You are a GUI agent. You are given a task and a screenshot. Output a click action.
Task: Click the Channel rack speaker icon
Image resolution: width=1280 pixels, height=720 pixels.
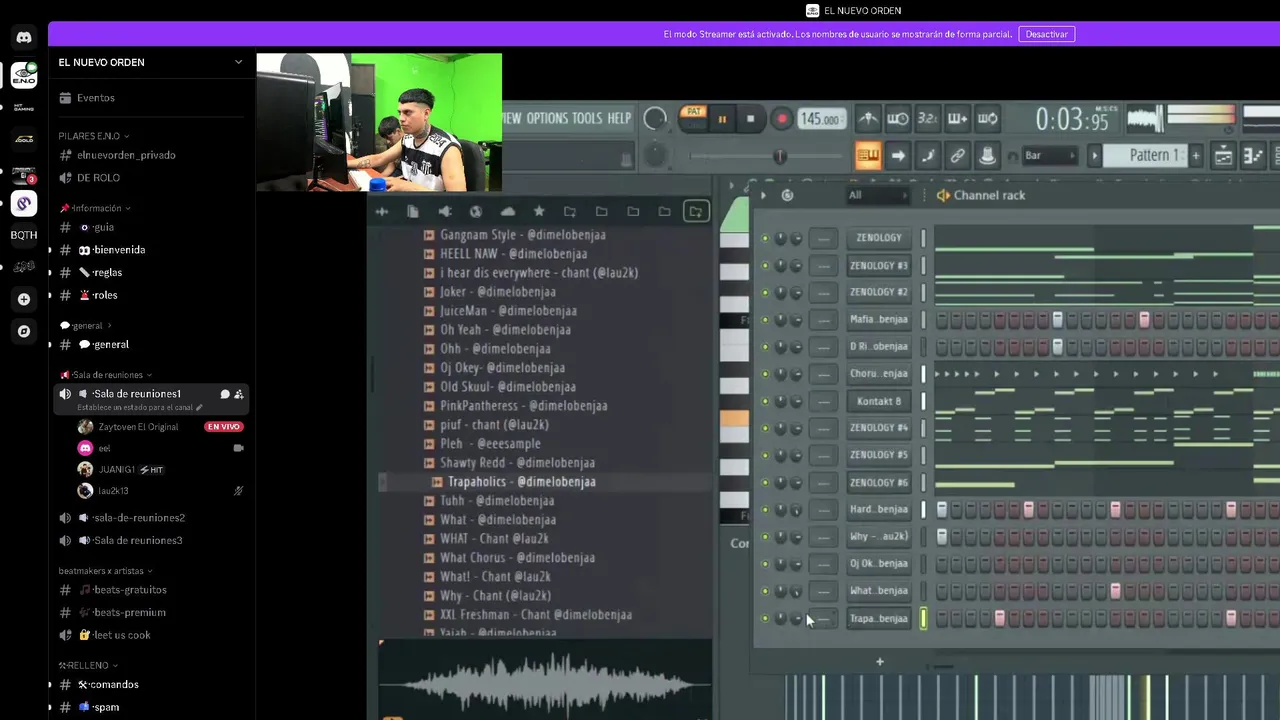[x=942, y=195]
